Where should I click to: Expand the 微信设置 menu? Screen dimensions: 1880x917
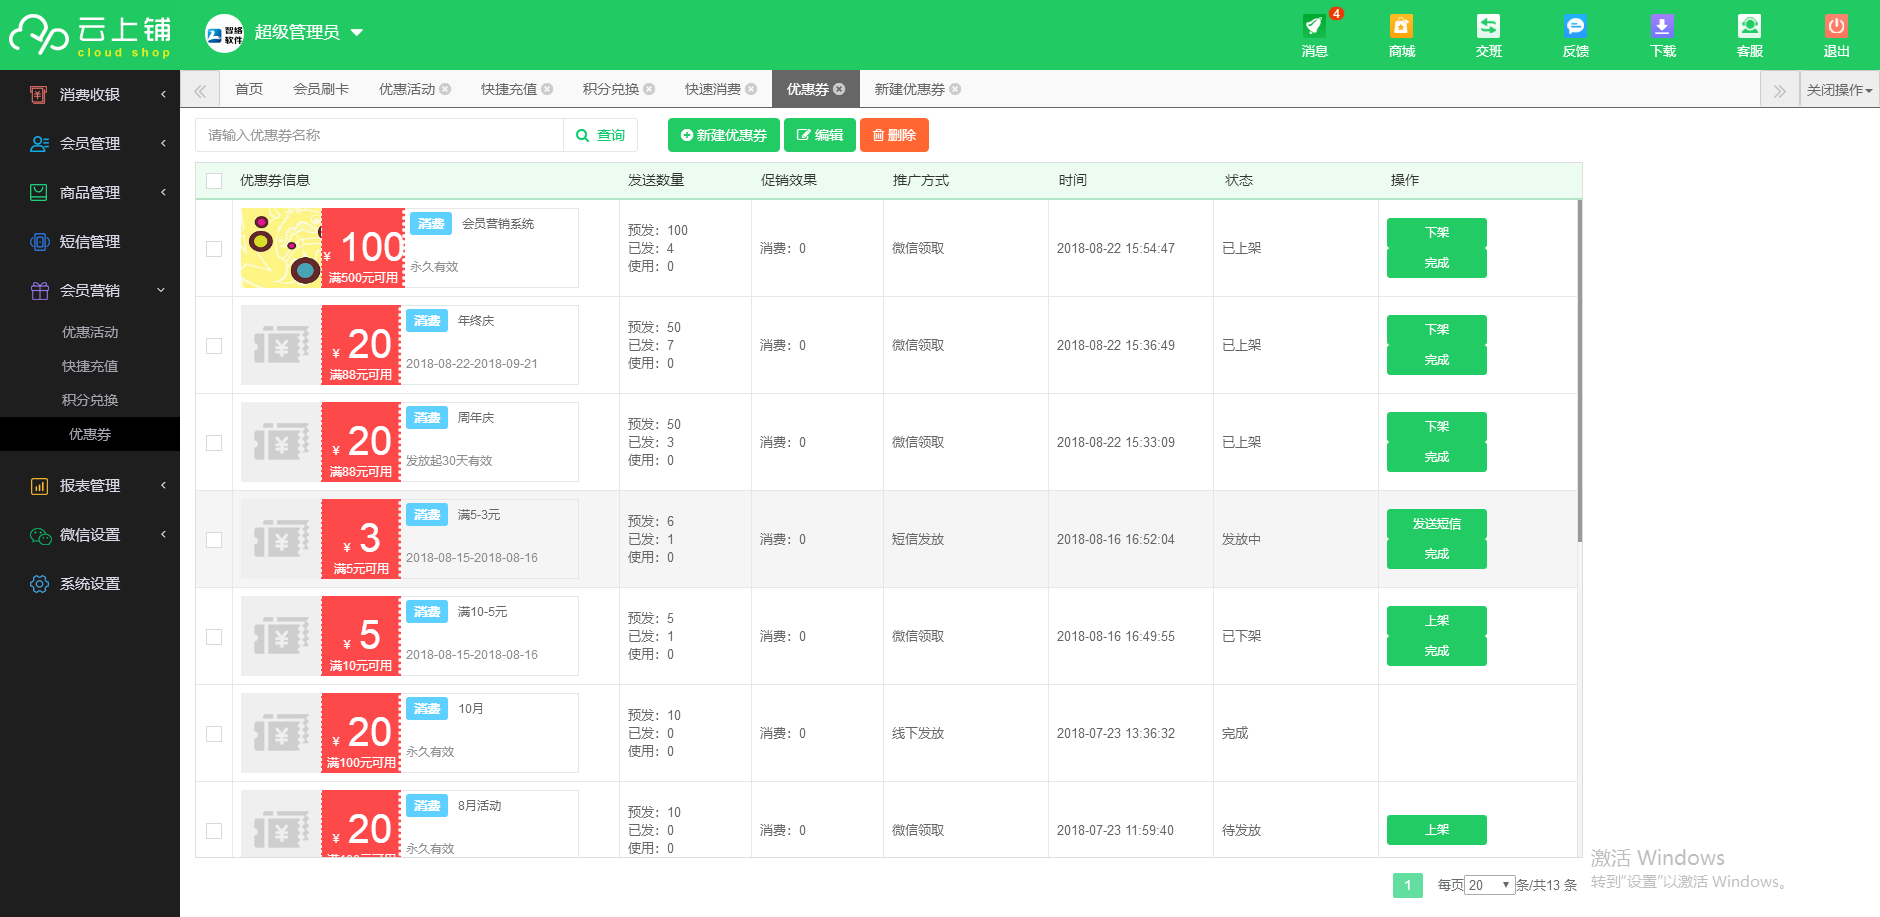(x=163, y=534)
